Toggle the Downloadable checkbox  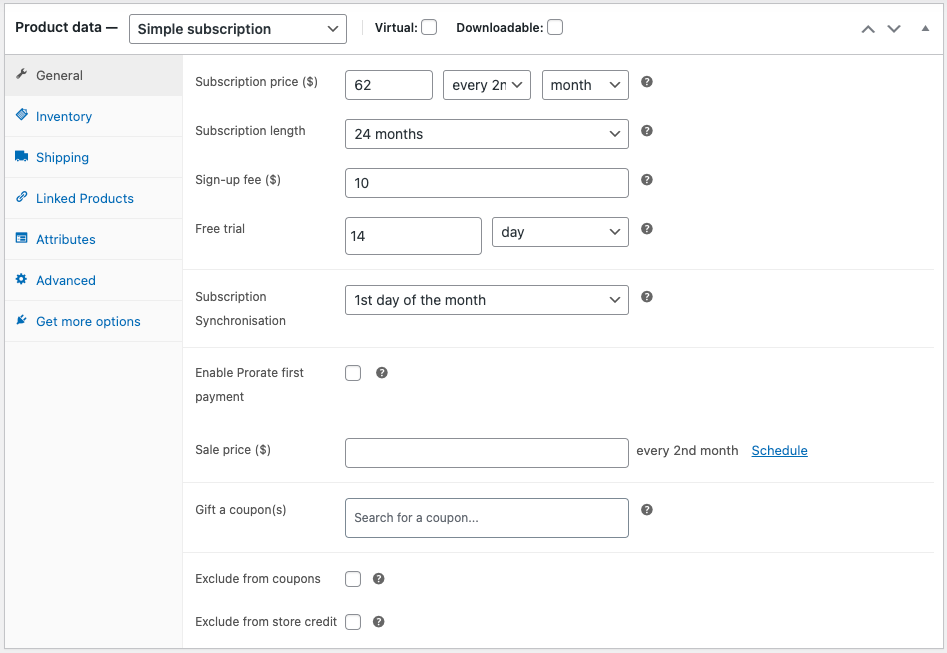tap(555, 27)
